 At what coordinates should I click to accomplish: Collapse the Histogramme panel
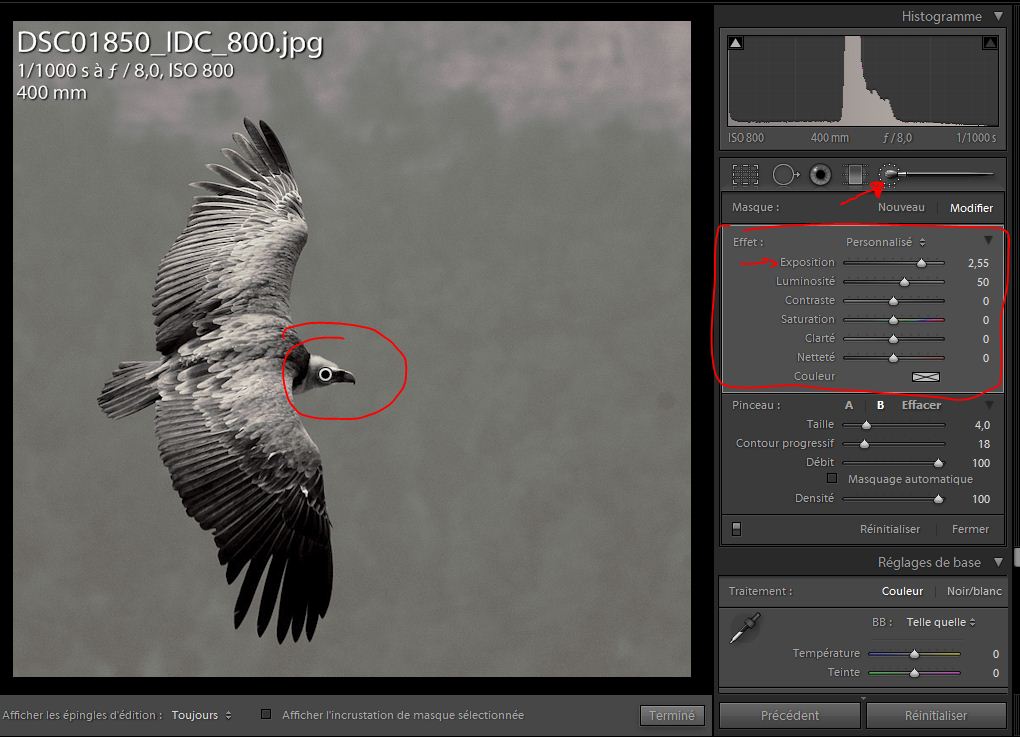(999, 16)
